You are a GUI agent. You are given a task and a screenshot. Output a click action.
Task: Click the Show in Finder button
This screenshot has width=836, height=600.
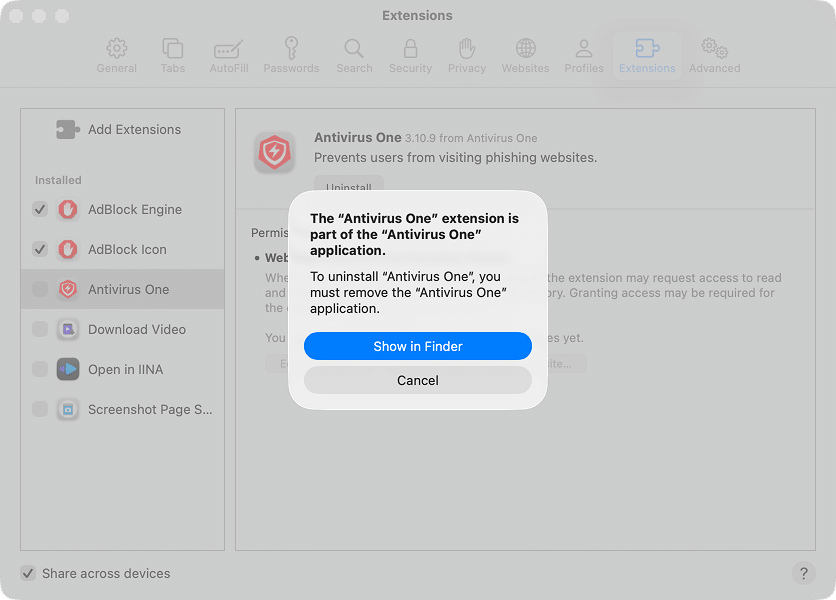[x=417, y=346]
